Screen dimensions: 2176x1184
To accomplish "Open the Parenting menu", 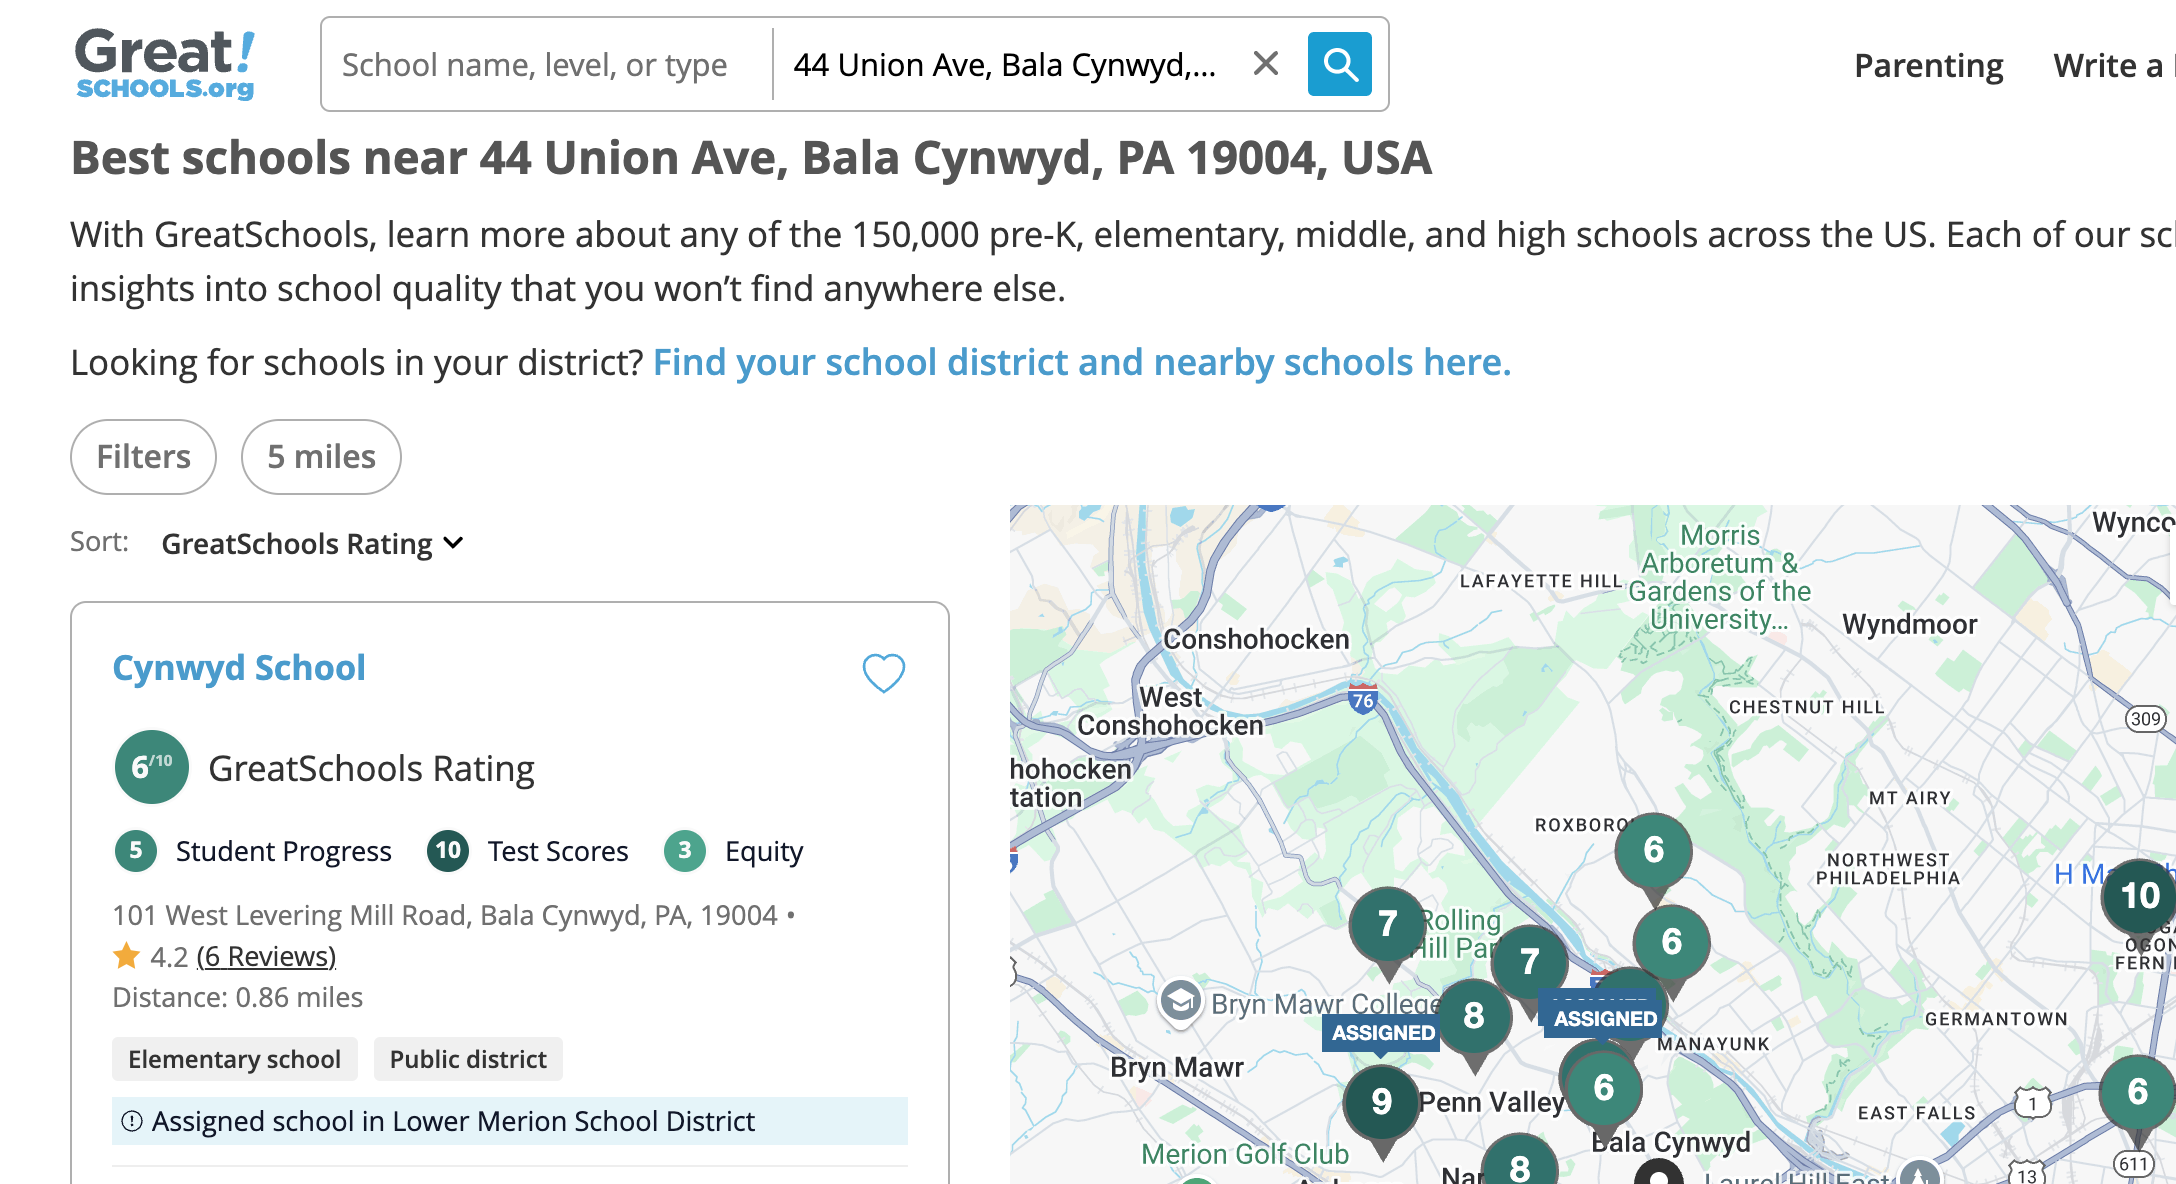I will [1928, 66].
